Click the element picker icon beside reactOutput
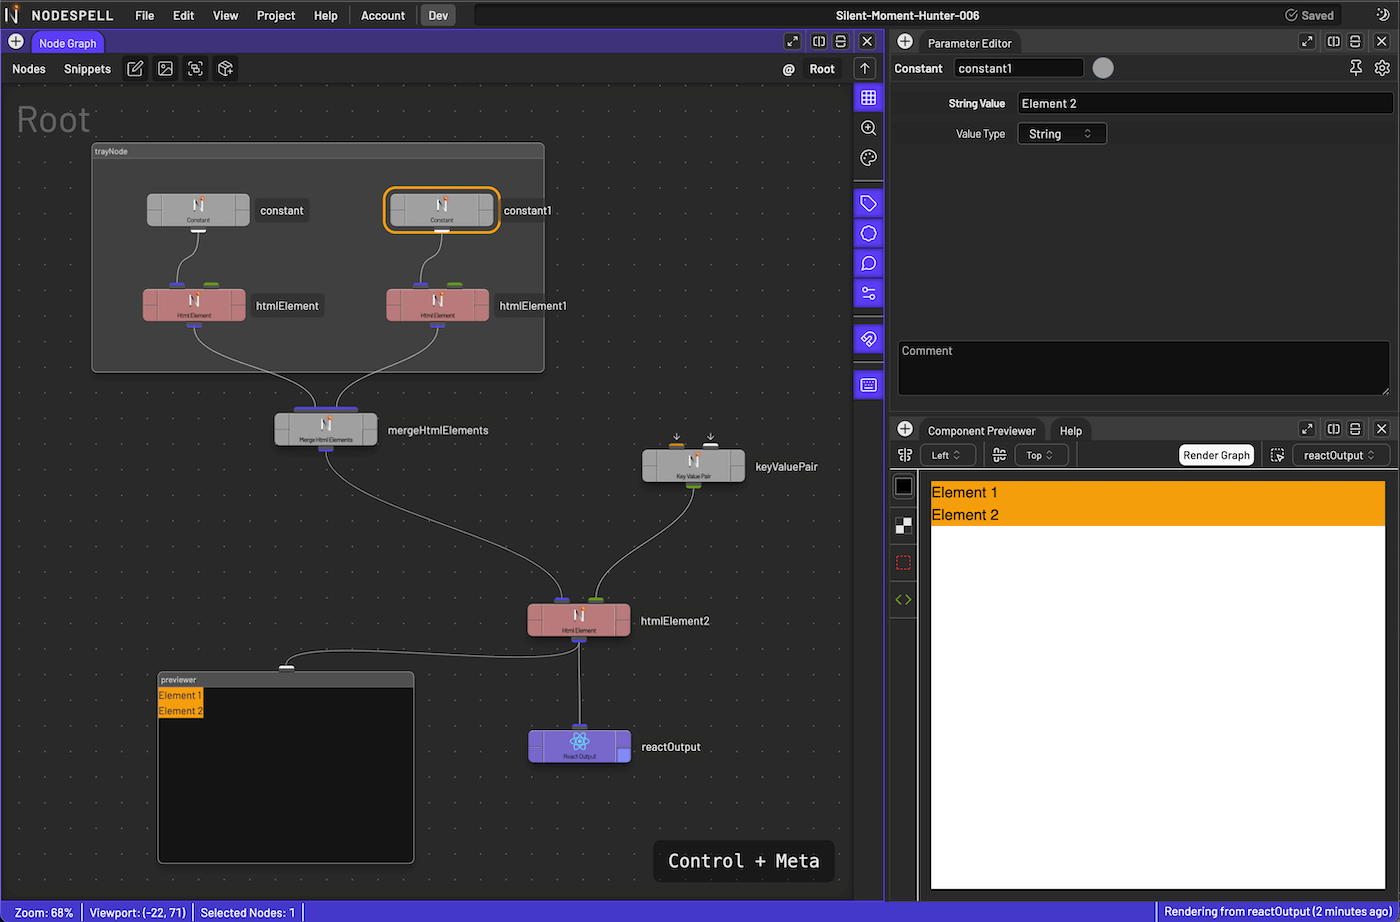The height and width of the screenshot is (922, 1400). [1277, 455]
